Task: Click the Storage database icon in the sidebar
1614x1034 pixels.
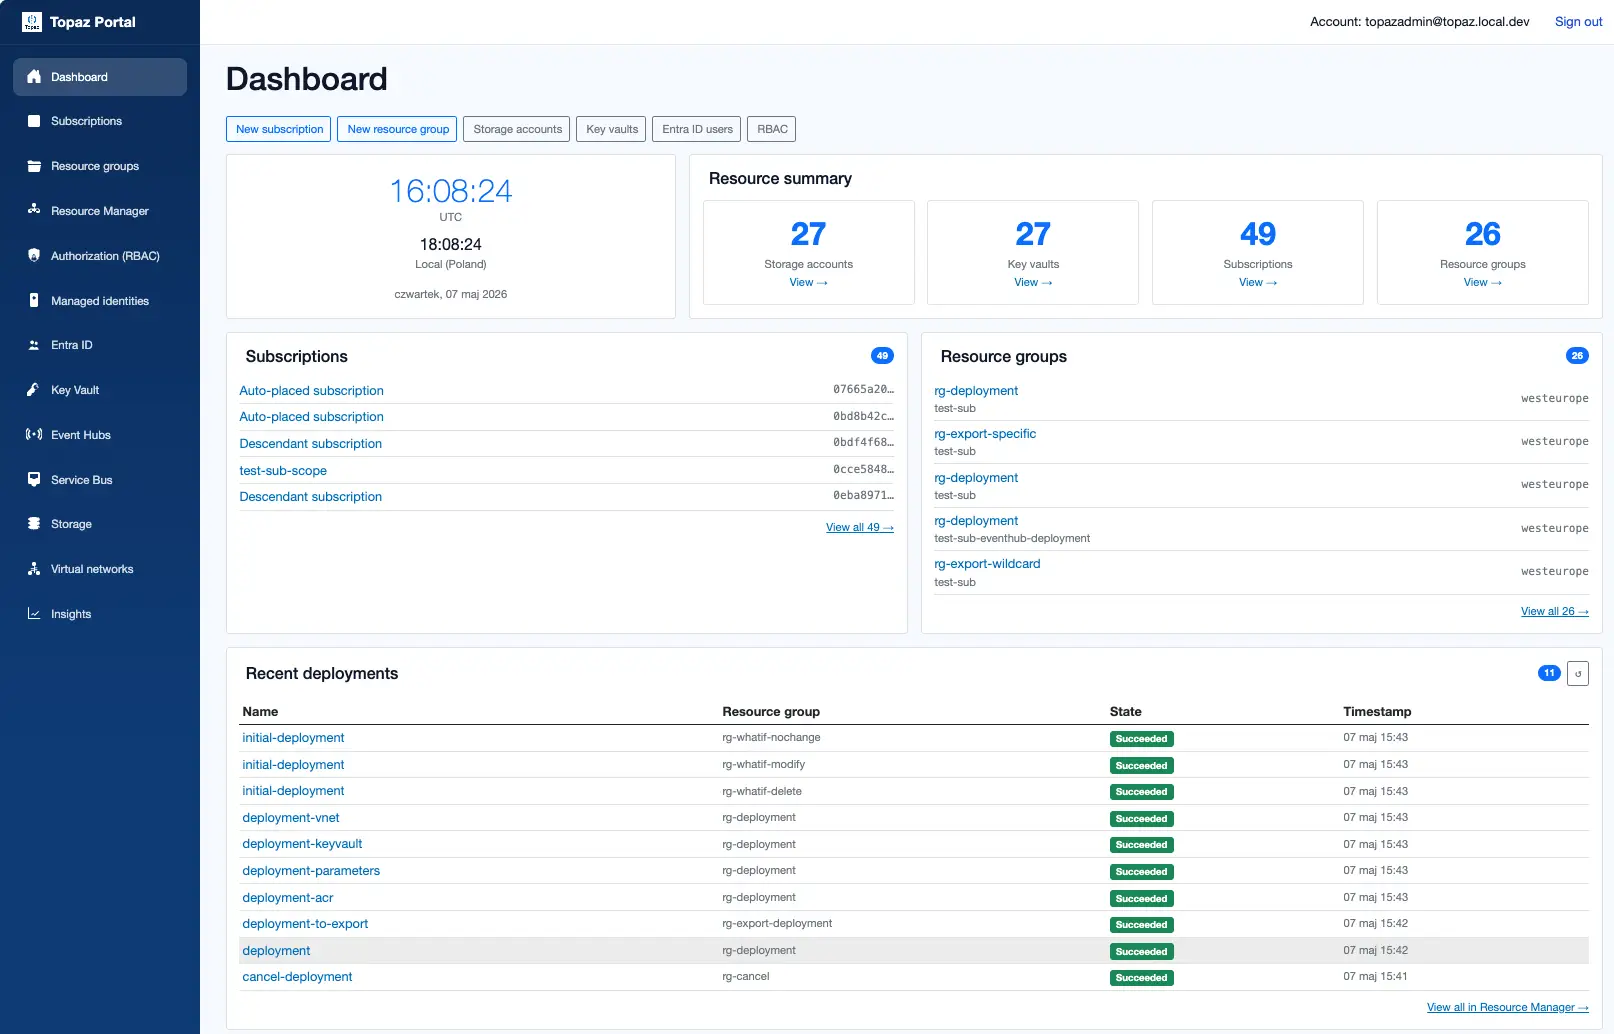Action: click(34, 524)
